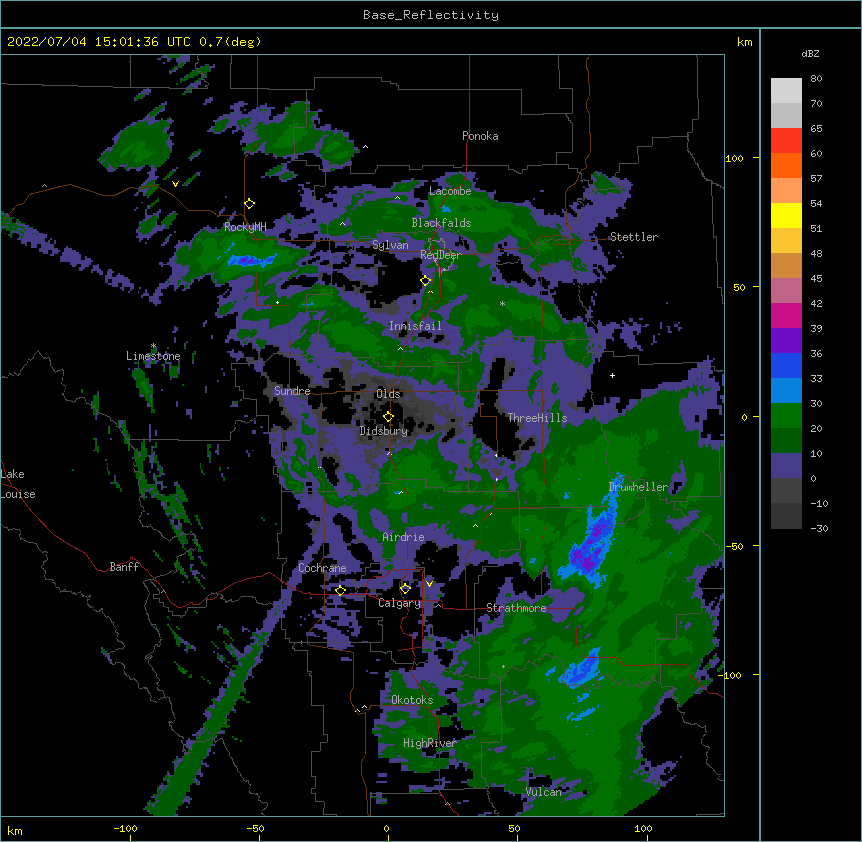Click the yellow diamond marker beside RockyMH
The height and width of the screenshot is (842, 862).
(x=250, y=204)
